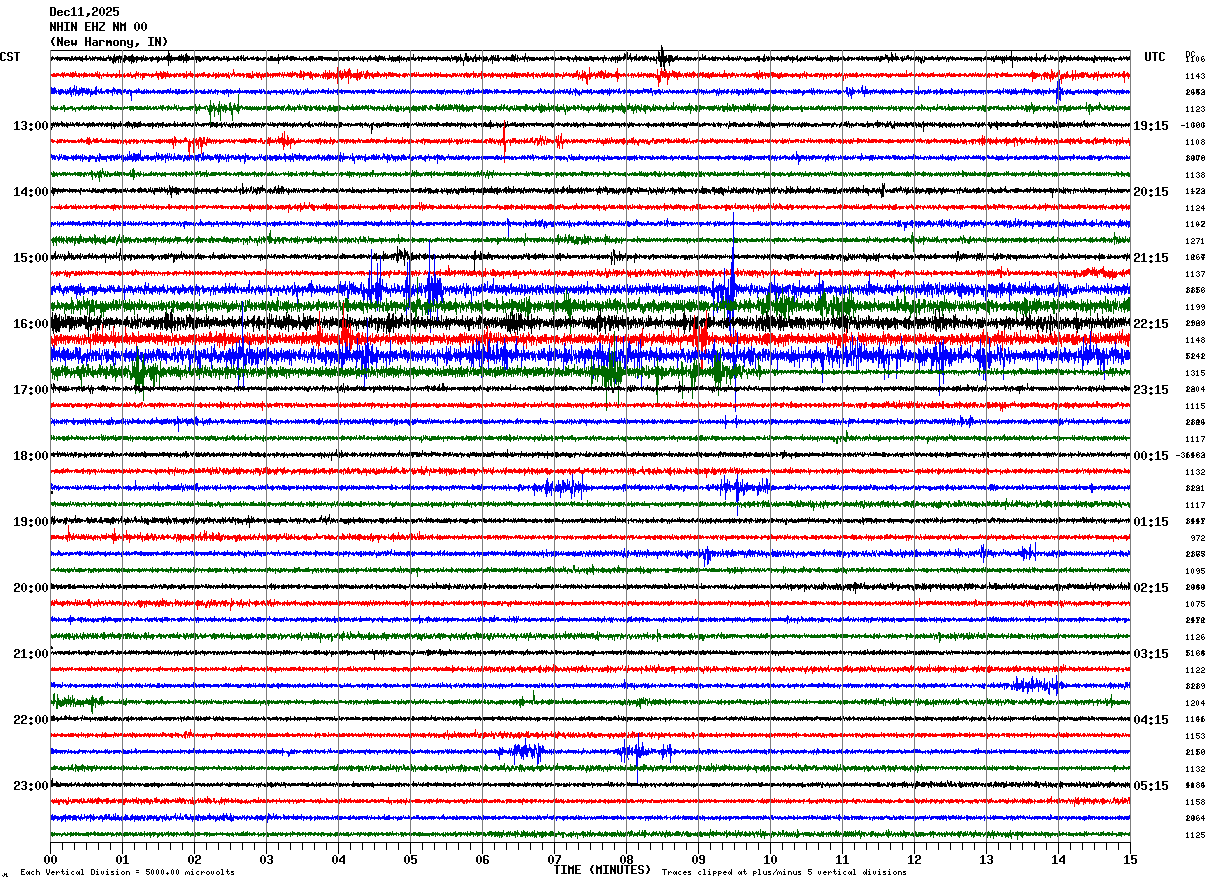This screenshot has width=1210, height=886.
Task: Click the 23:15 UTC time label
Action: pos(1151,390)
